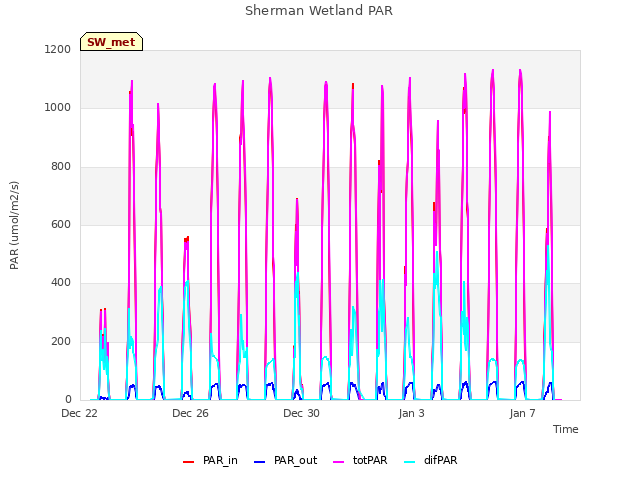
Task: Click the Time x-axis title
Action: coord(566,429)
